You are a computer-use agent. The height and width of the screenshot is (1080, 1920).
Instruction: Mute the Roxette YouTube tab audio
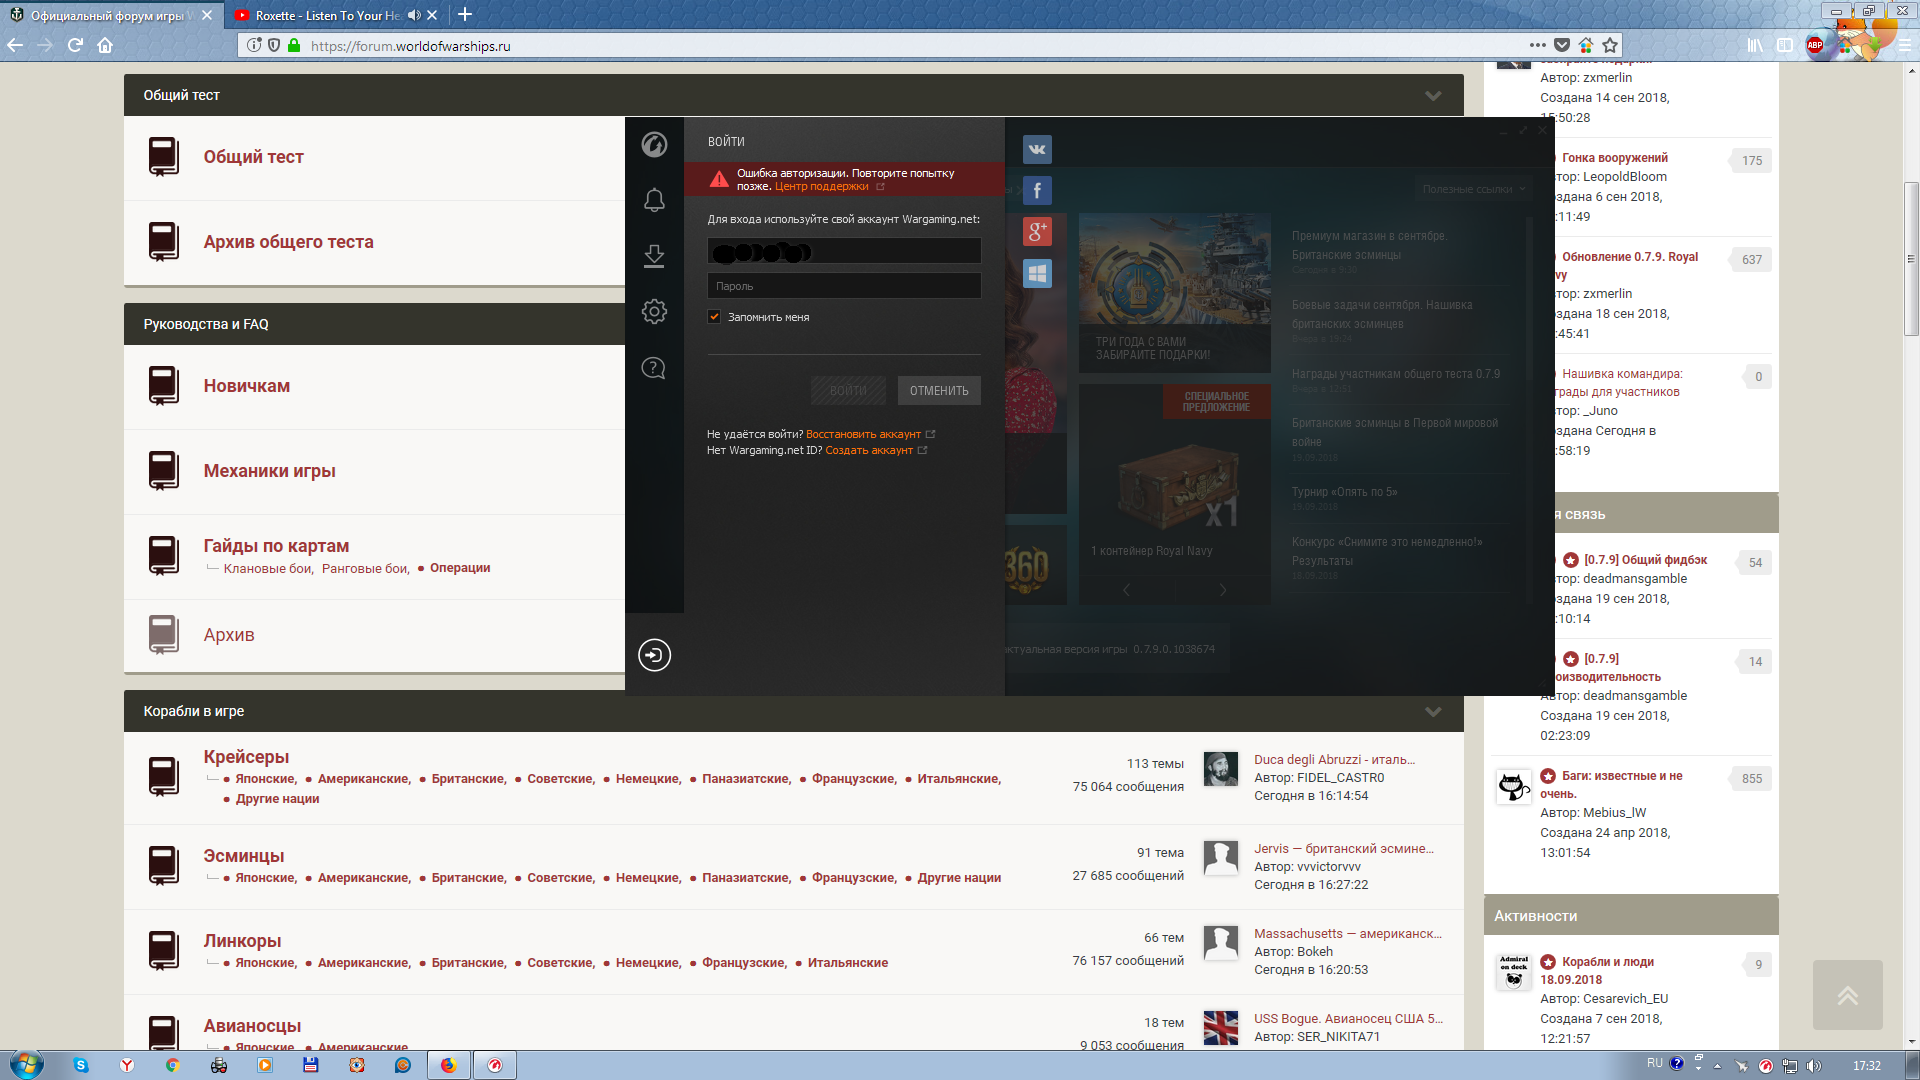pyautogui.click(x=414, y=15)
